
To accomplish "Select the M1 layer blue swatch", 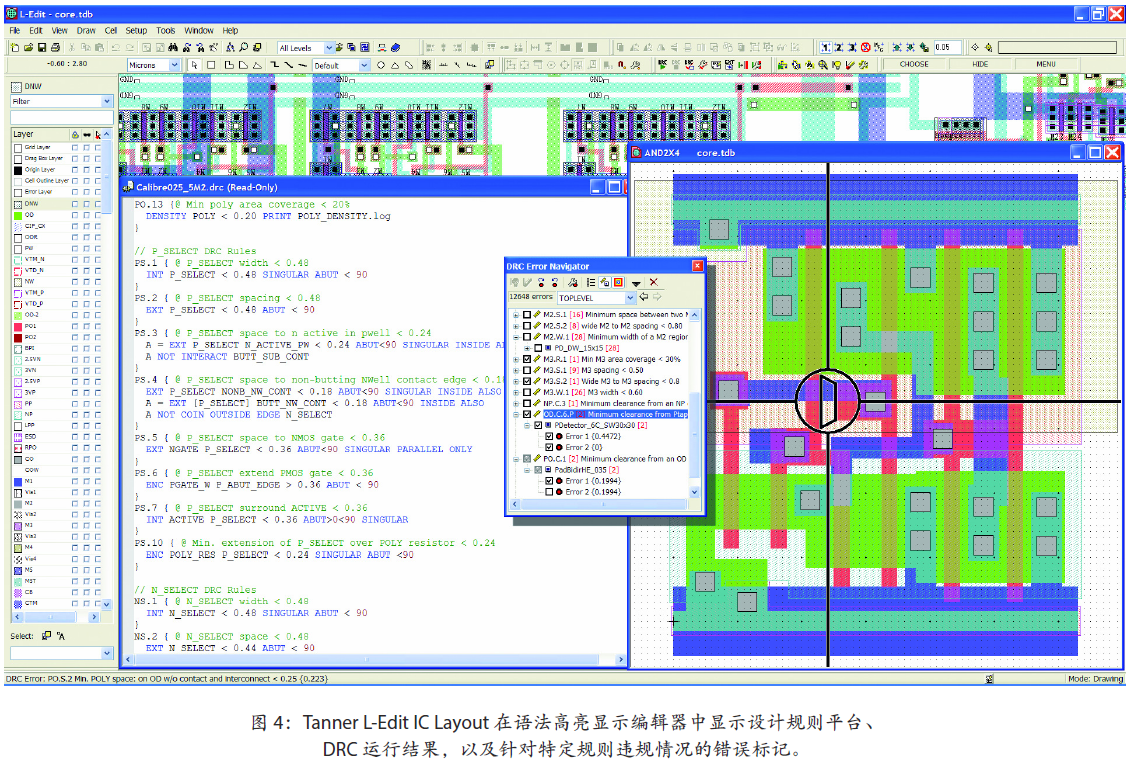I will 18,481.
